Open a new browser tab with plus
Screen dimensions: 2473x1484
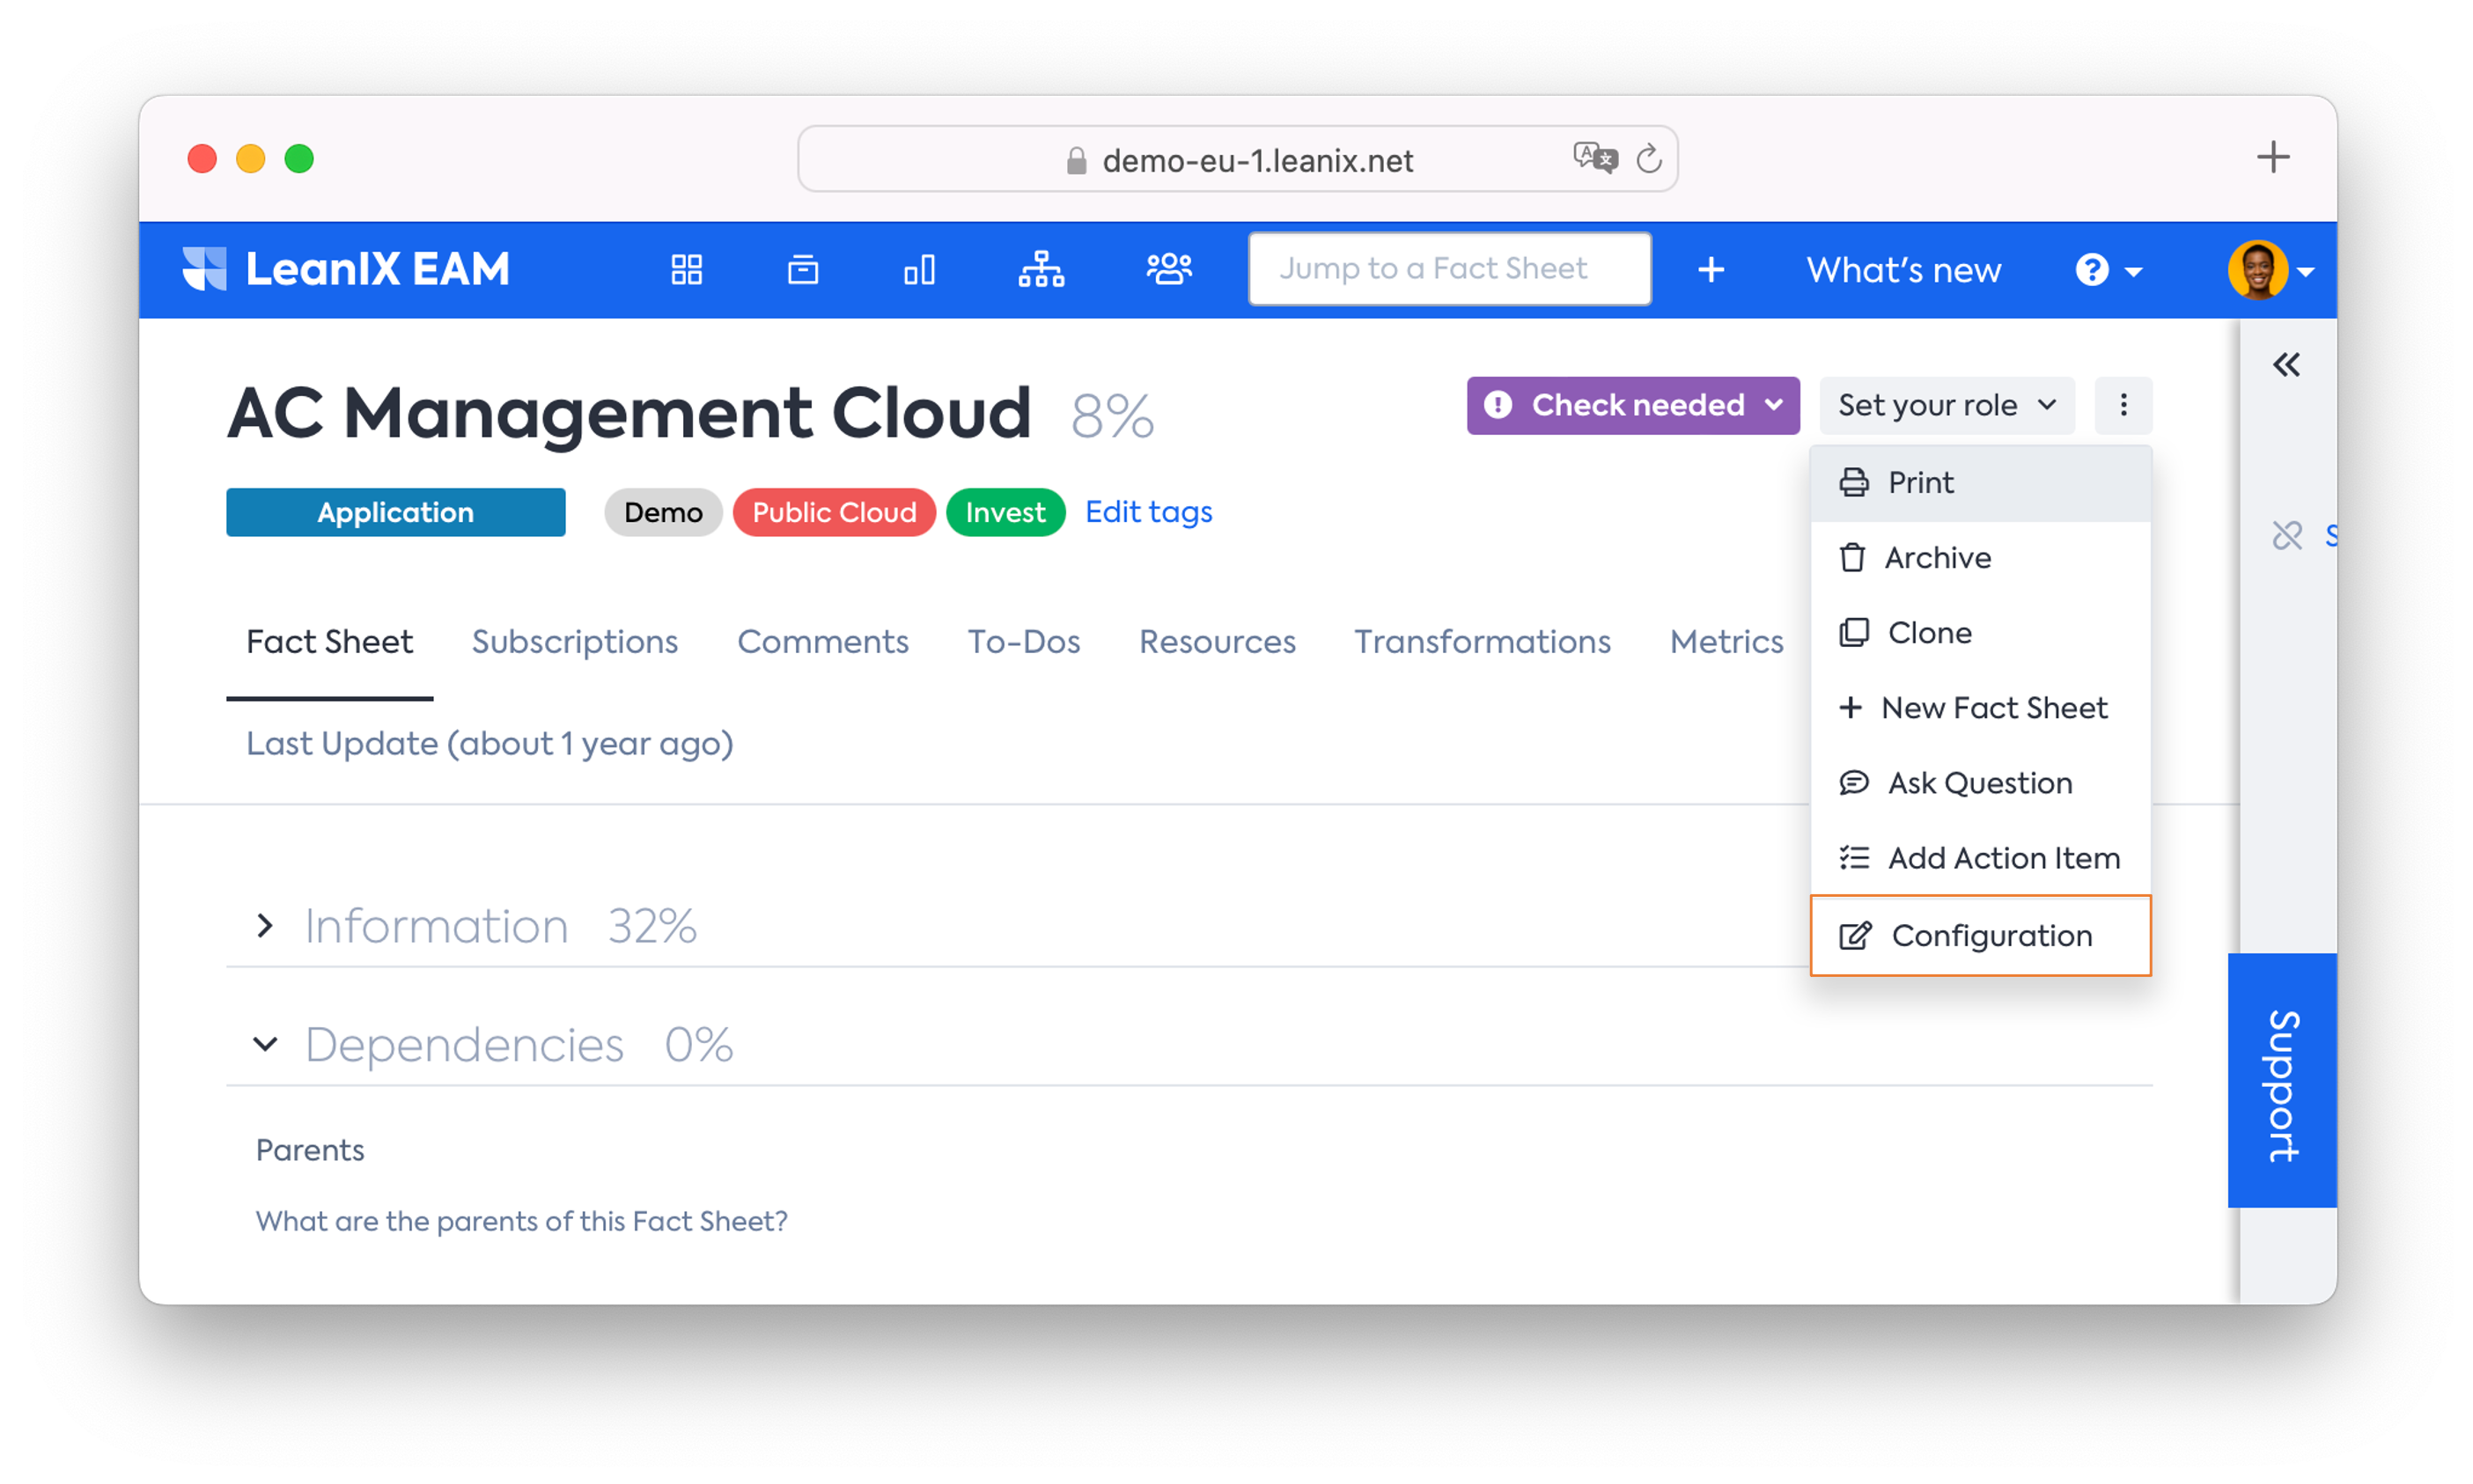click(x=2272, y=157)
